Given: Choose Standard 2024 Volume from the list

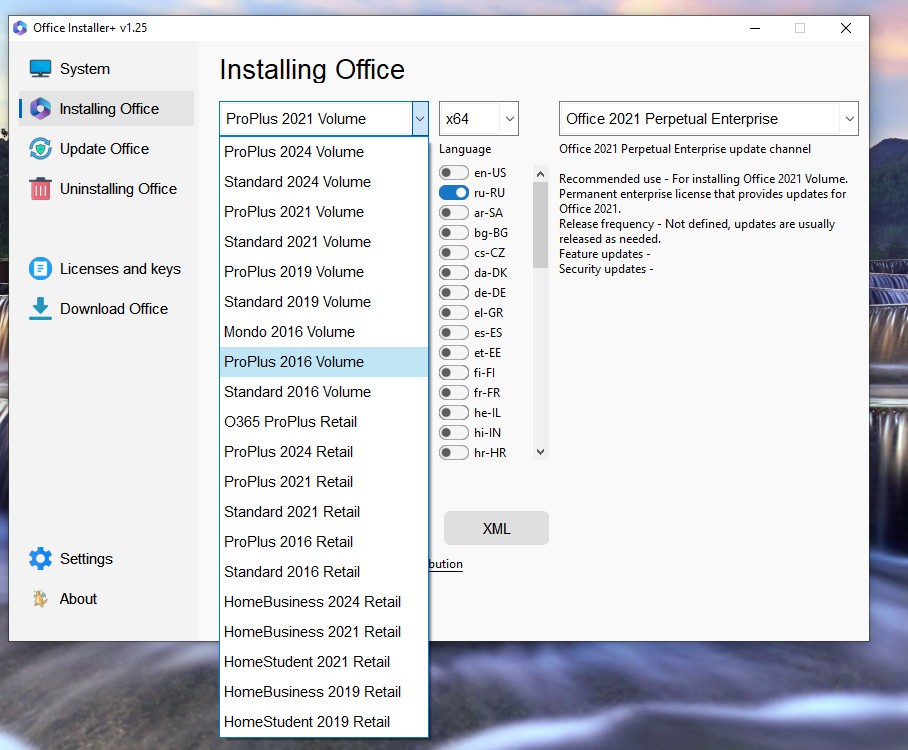Looking at the screenshot, I should (324, 182).
